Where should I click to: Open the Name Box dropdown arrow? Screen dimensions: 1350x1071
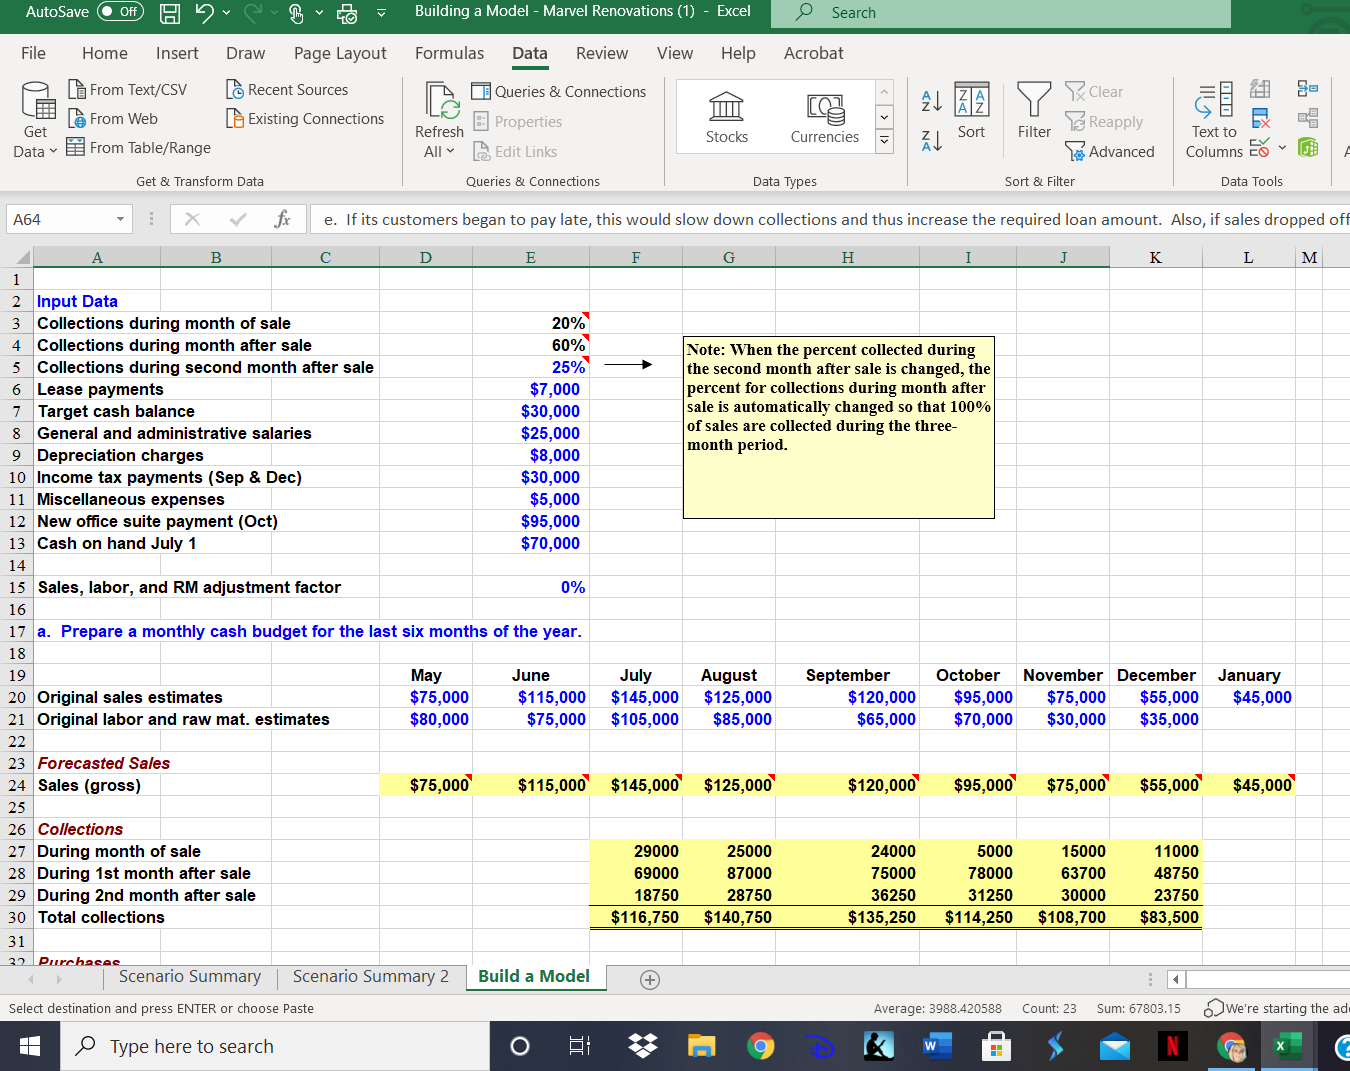point(120,219)
